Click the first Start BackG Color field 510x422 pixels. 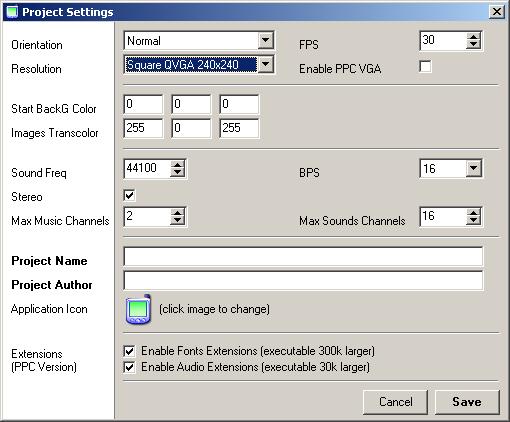click(143, 104)
